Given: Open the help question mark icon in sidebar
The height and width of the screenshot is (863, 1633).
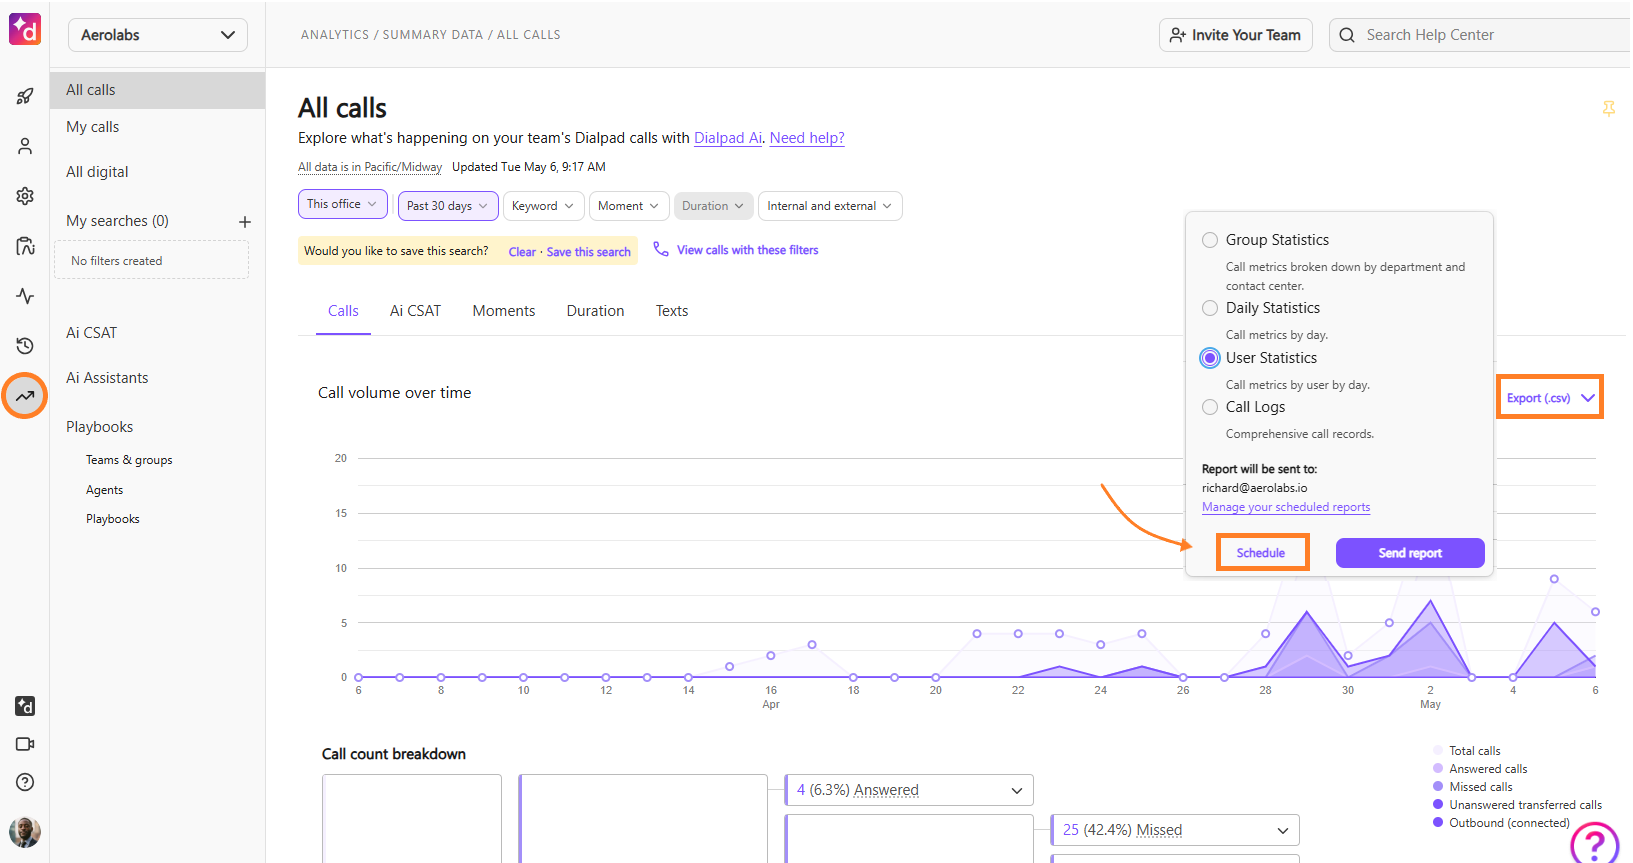Looking at the screenshot, I should pyautogui.click(x=25, y=782).
